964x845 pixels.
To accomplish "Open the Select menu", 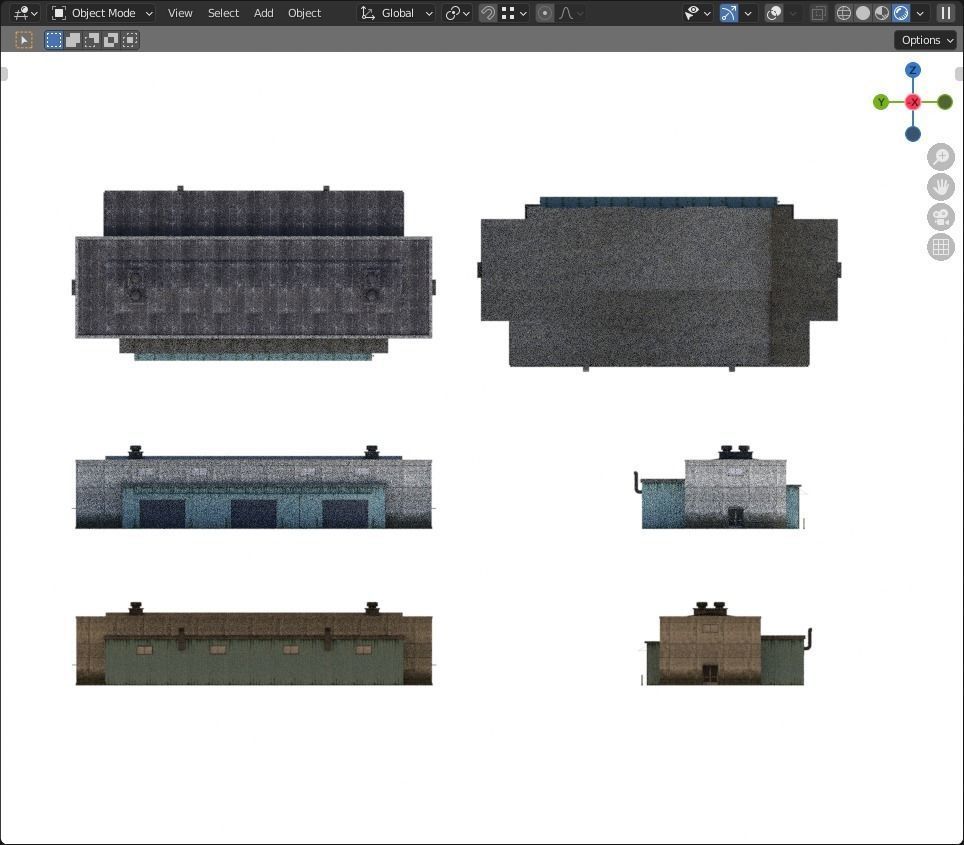I will [x=223, y=13].
